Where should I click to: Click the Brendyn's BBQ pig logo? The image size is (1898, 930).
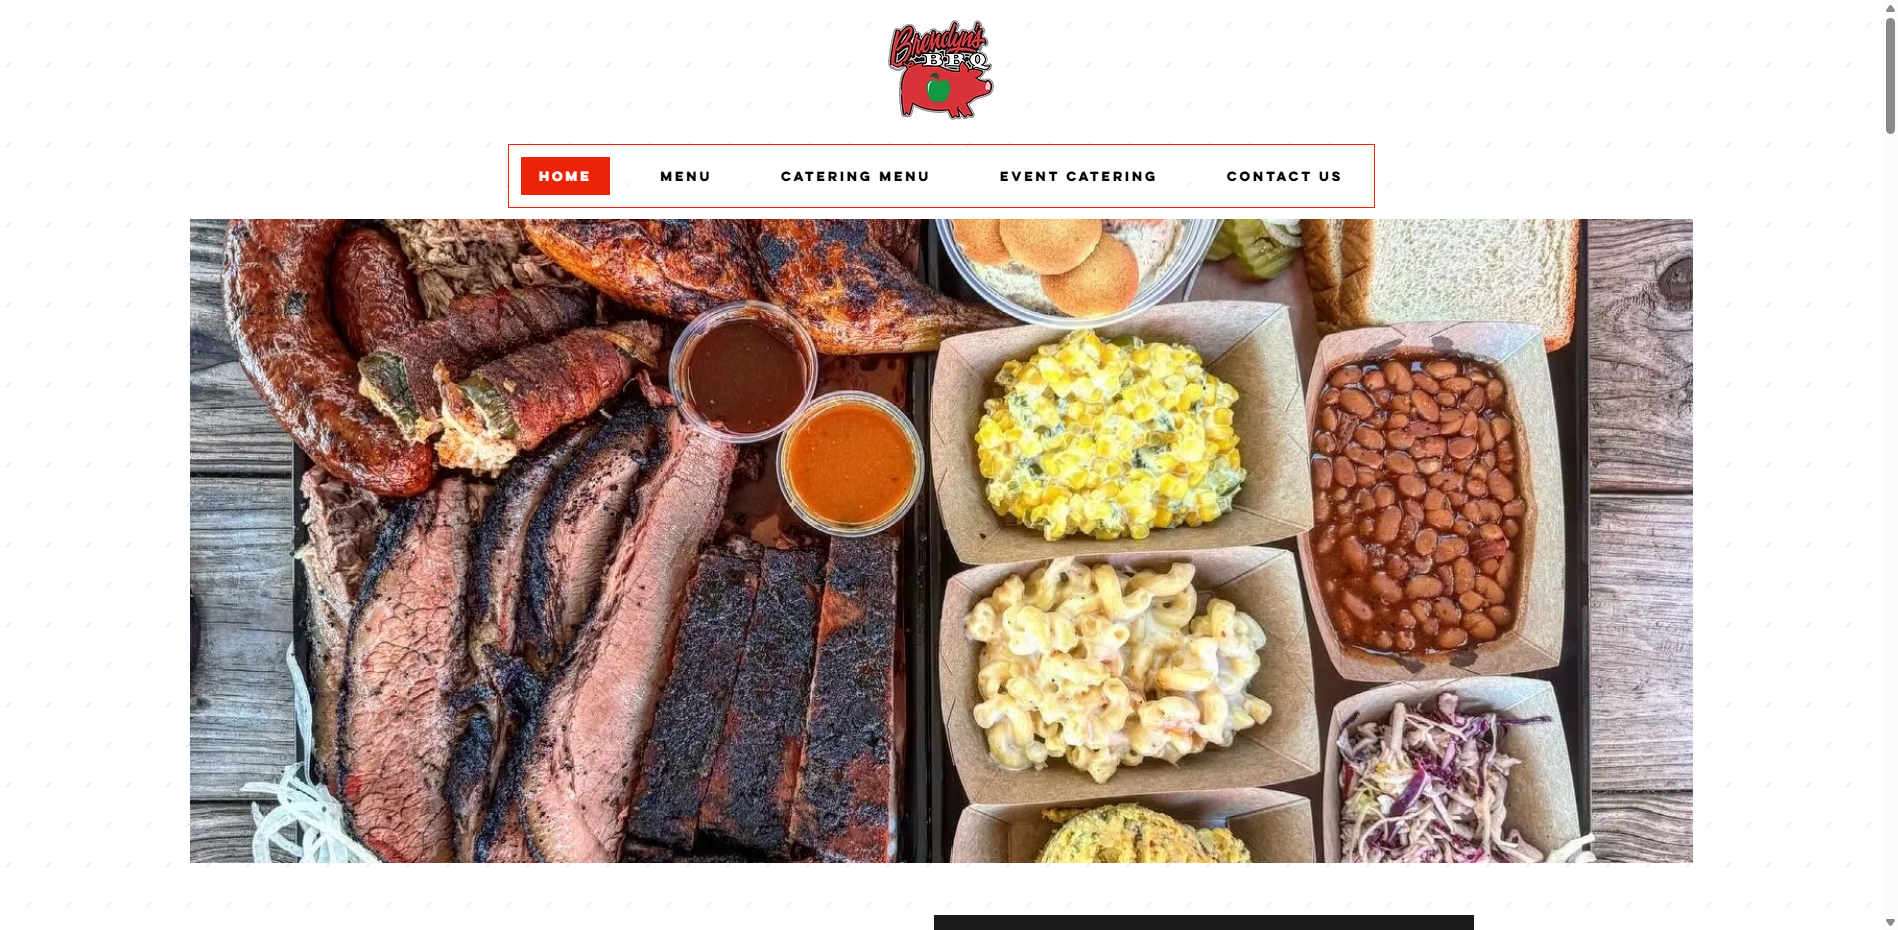(941, 70)
